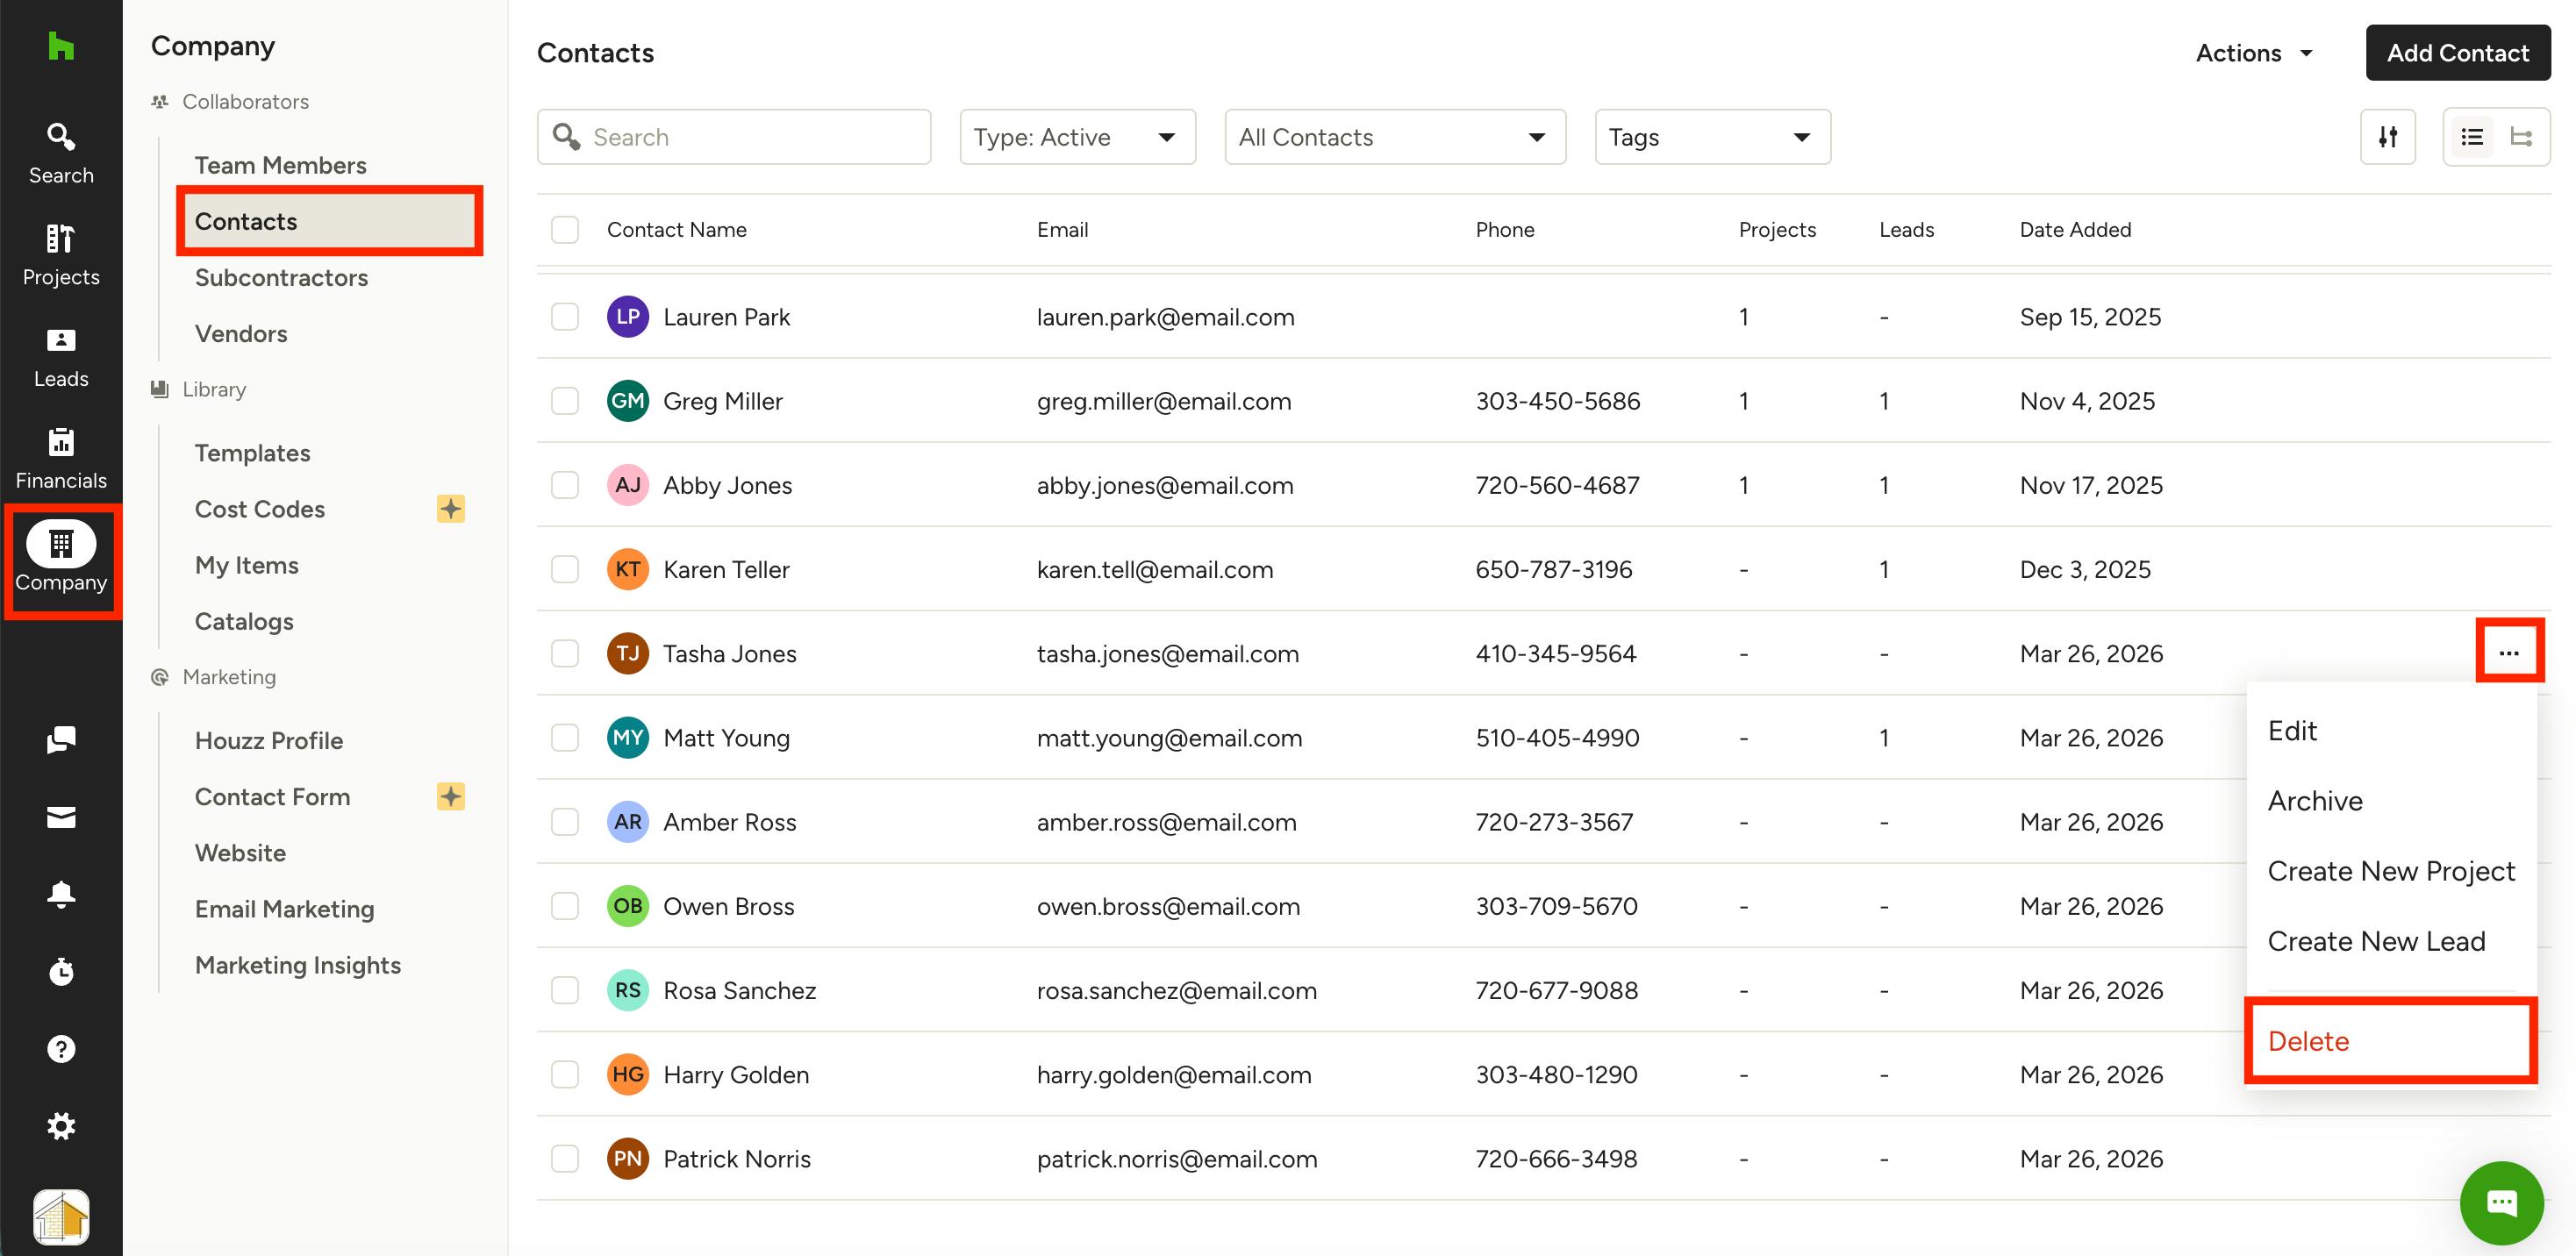
Task: Expand the Type: Active dropdown
Action: pos(1077,137)
